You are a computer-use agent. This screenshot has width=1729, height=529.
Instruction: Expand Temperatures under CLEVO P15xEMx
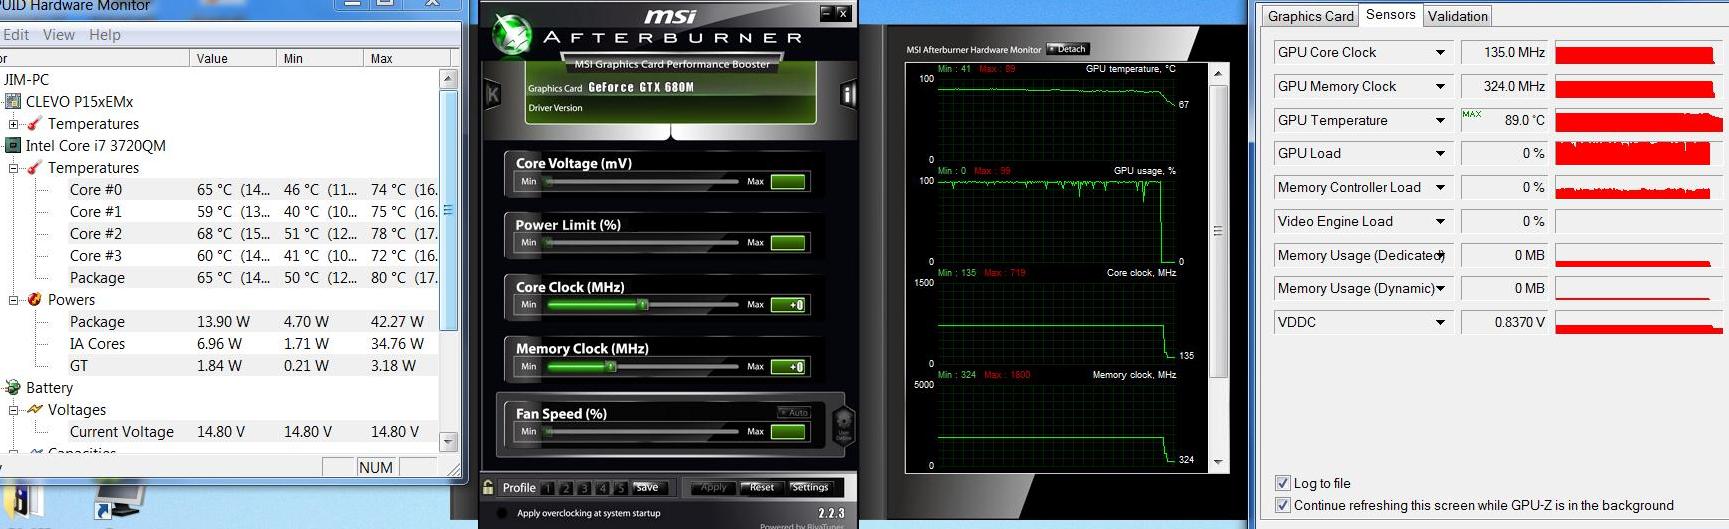pyautogui.click(x=14, y=124)
